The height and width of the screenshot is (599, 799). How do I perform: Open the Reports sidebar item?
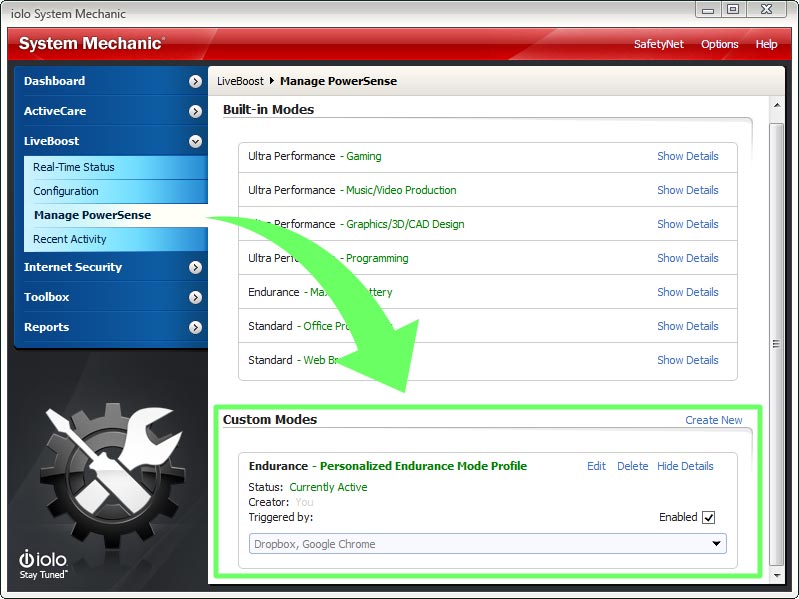(46, 327)
